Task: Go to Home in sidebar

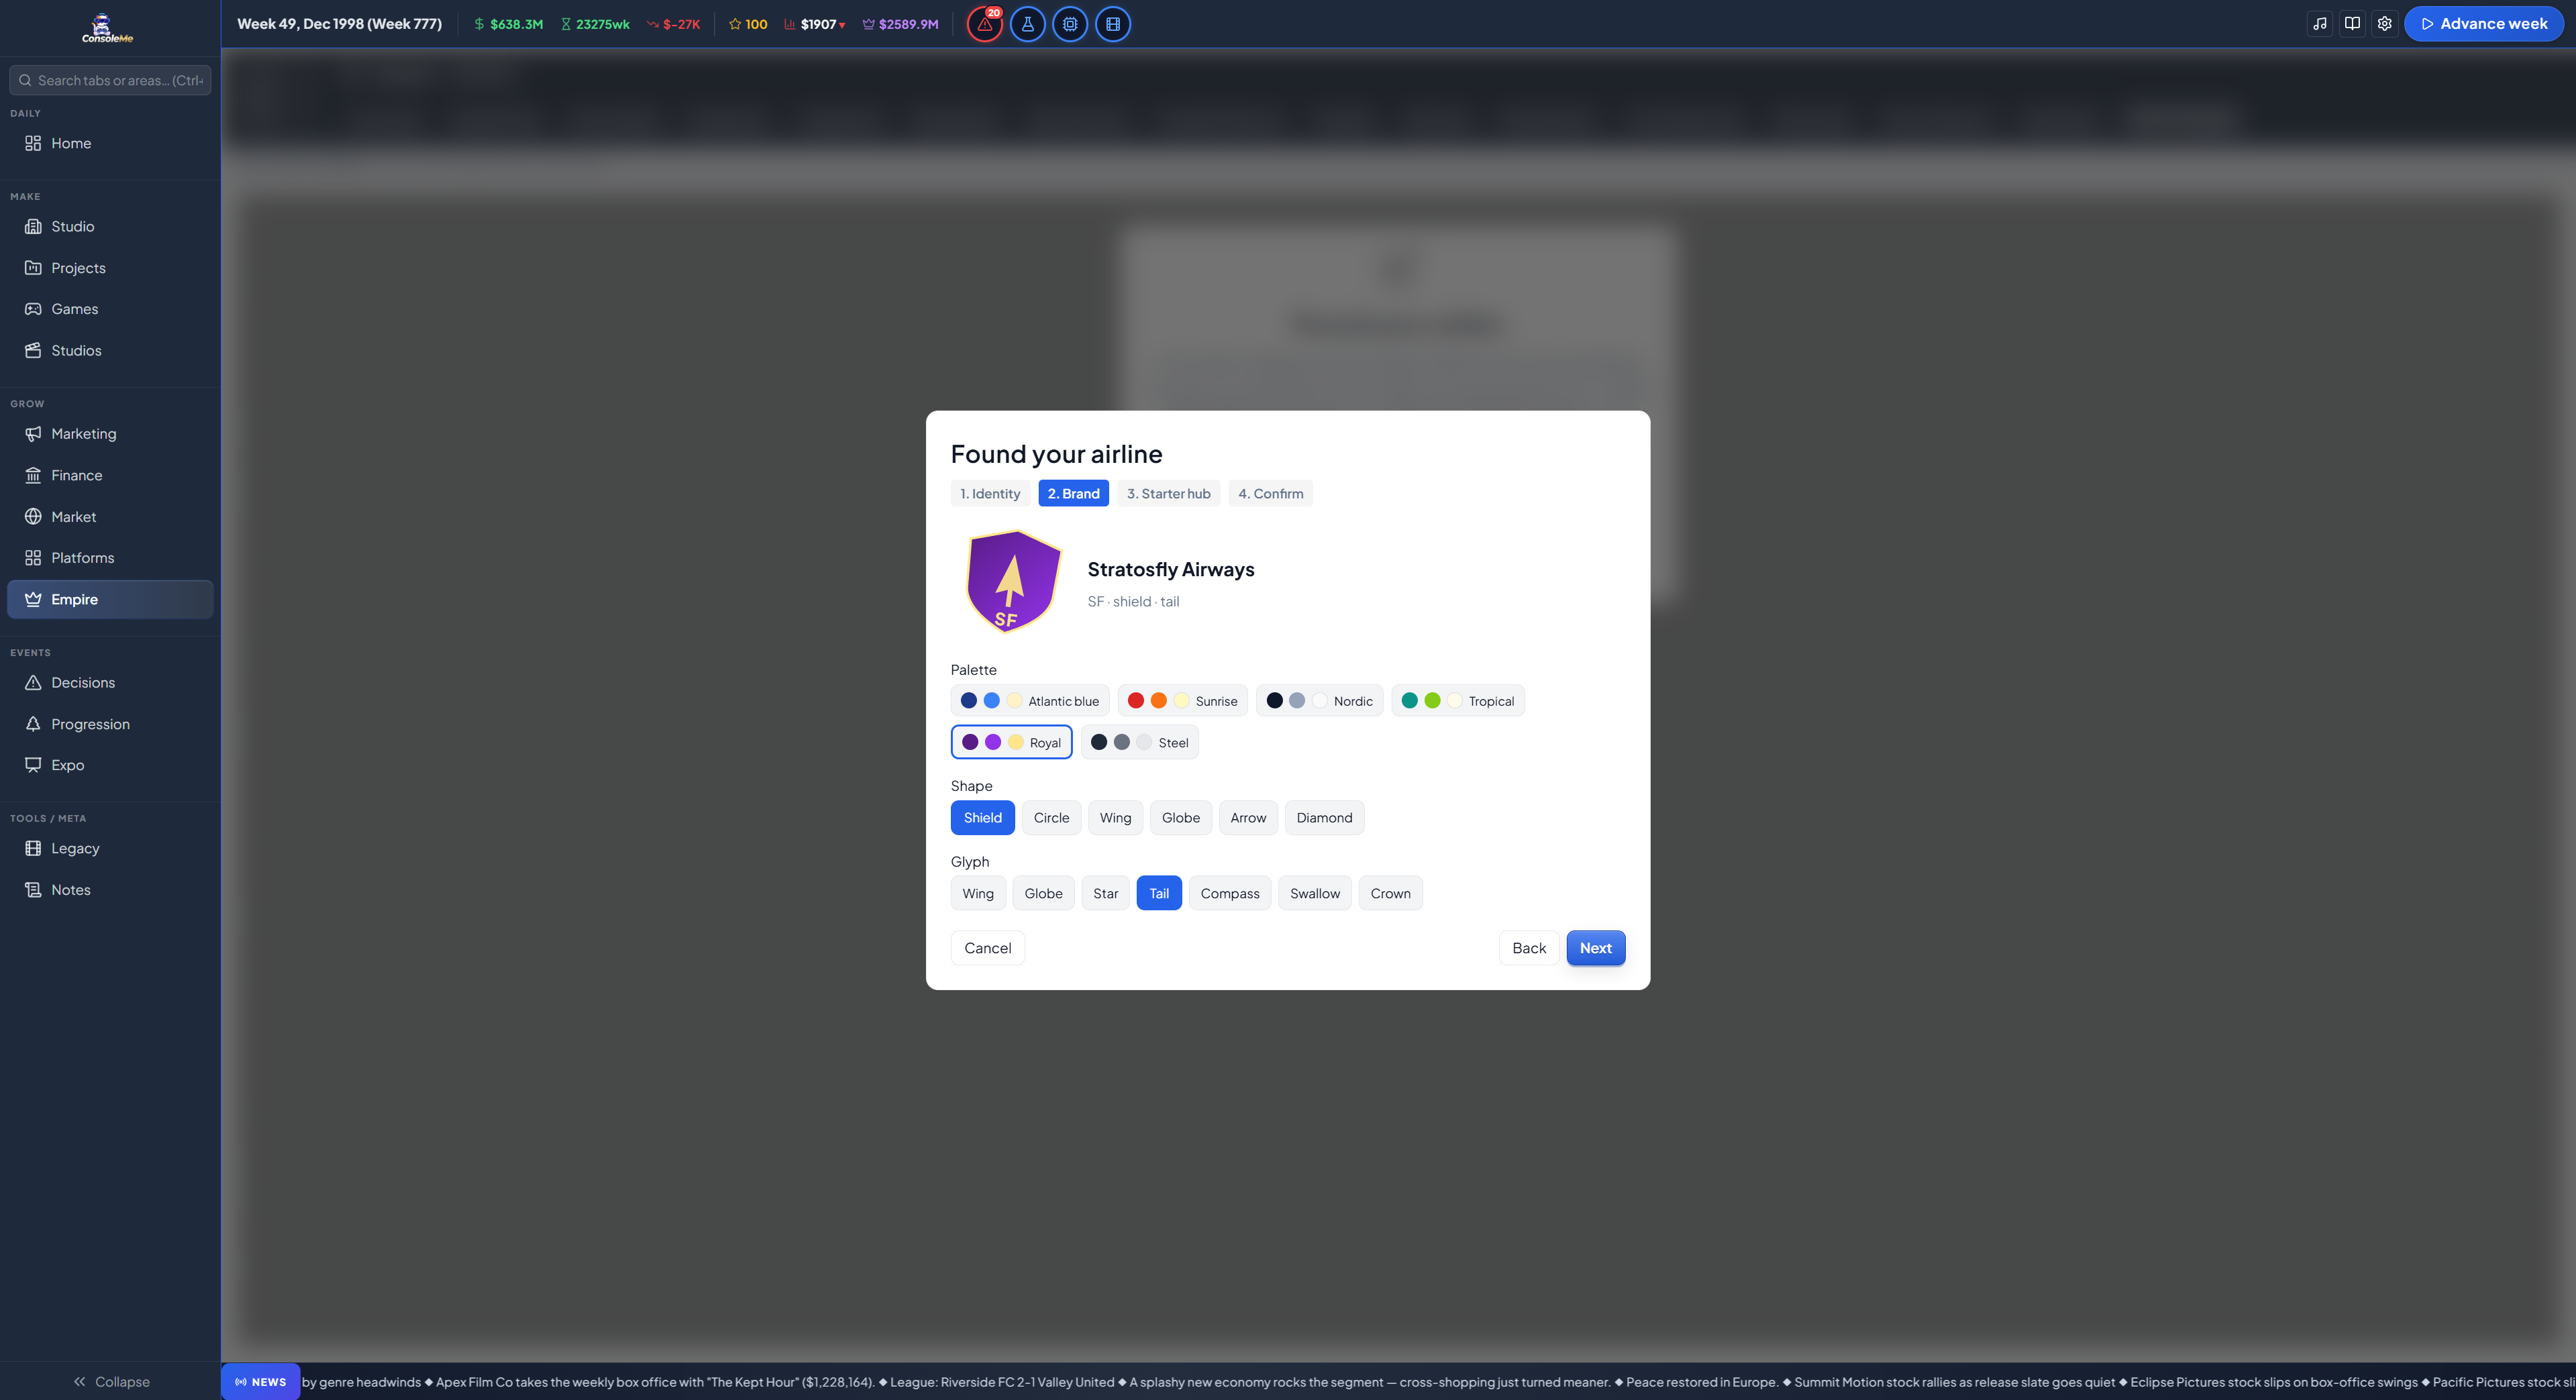Action: [110, 143]
